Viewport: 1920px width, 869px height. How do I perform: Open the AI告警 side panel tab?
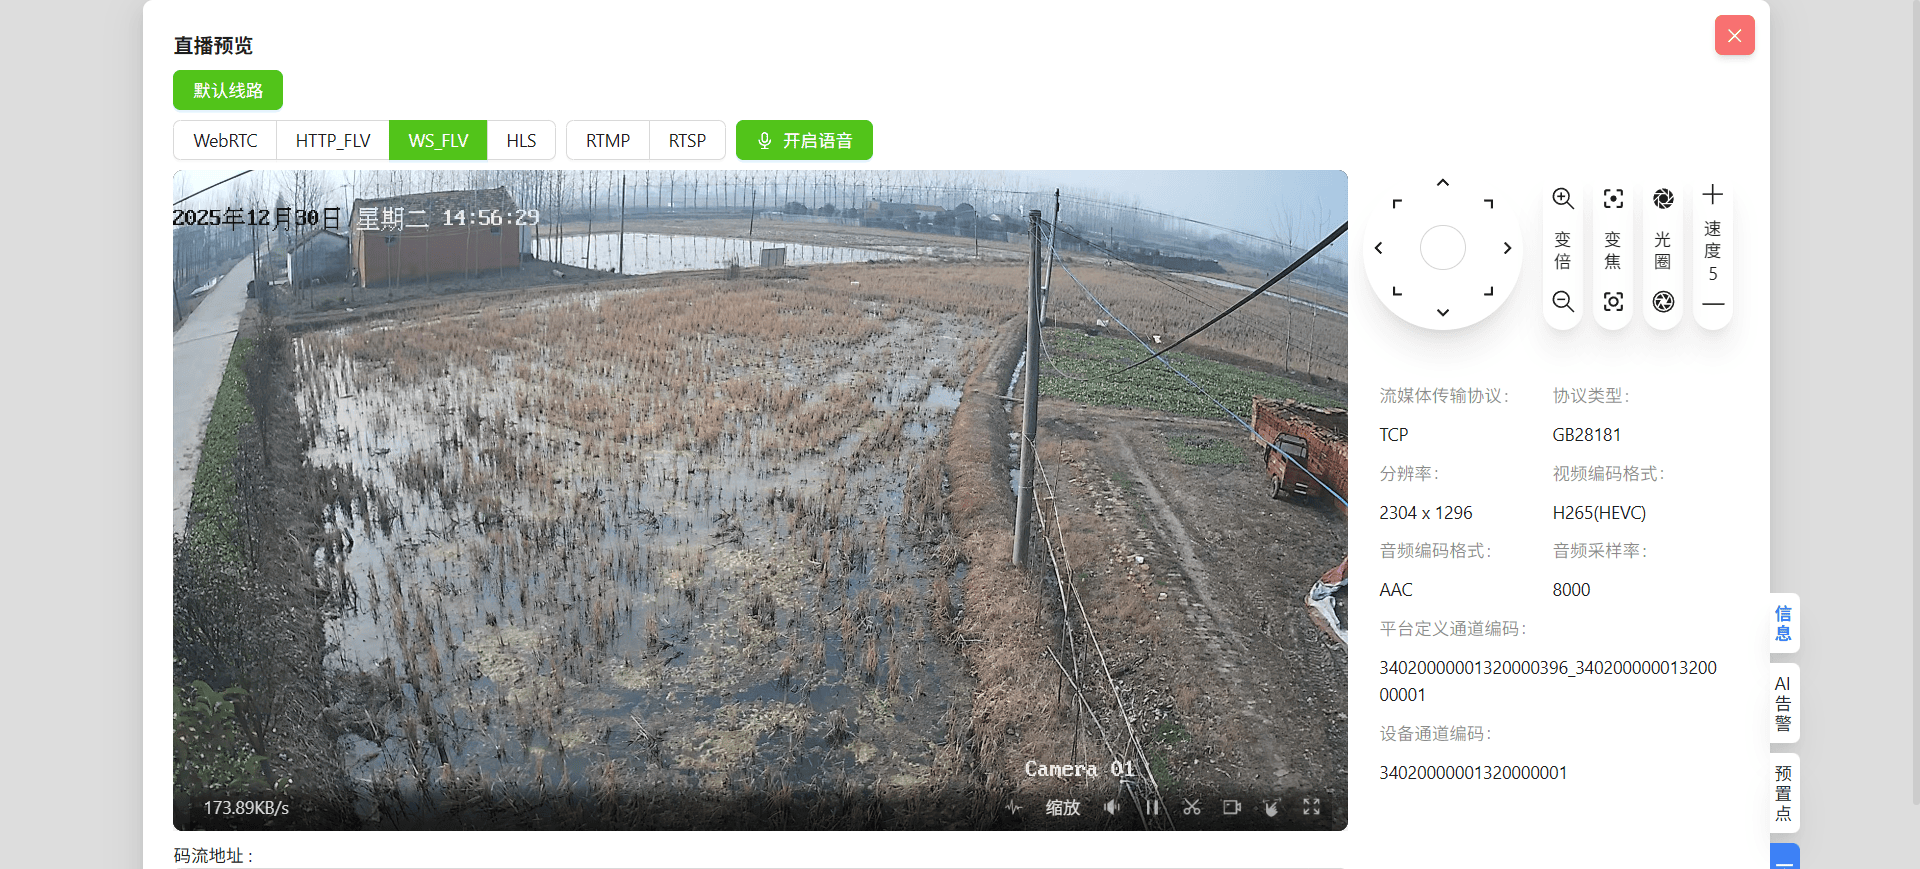(x=1783, y=703)
